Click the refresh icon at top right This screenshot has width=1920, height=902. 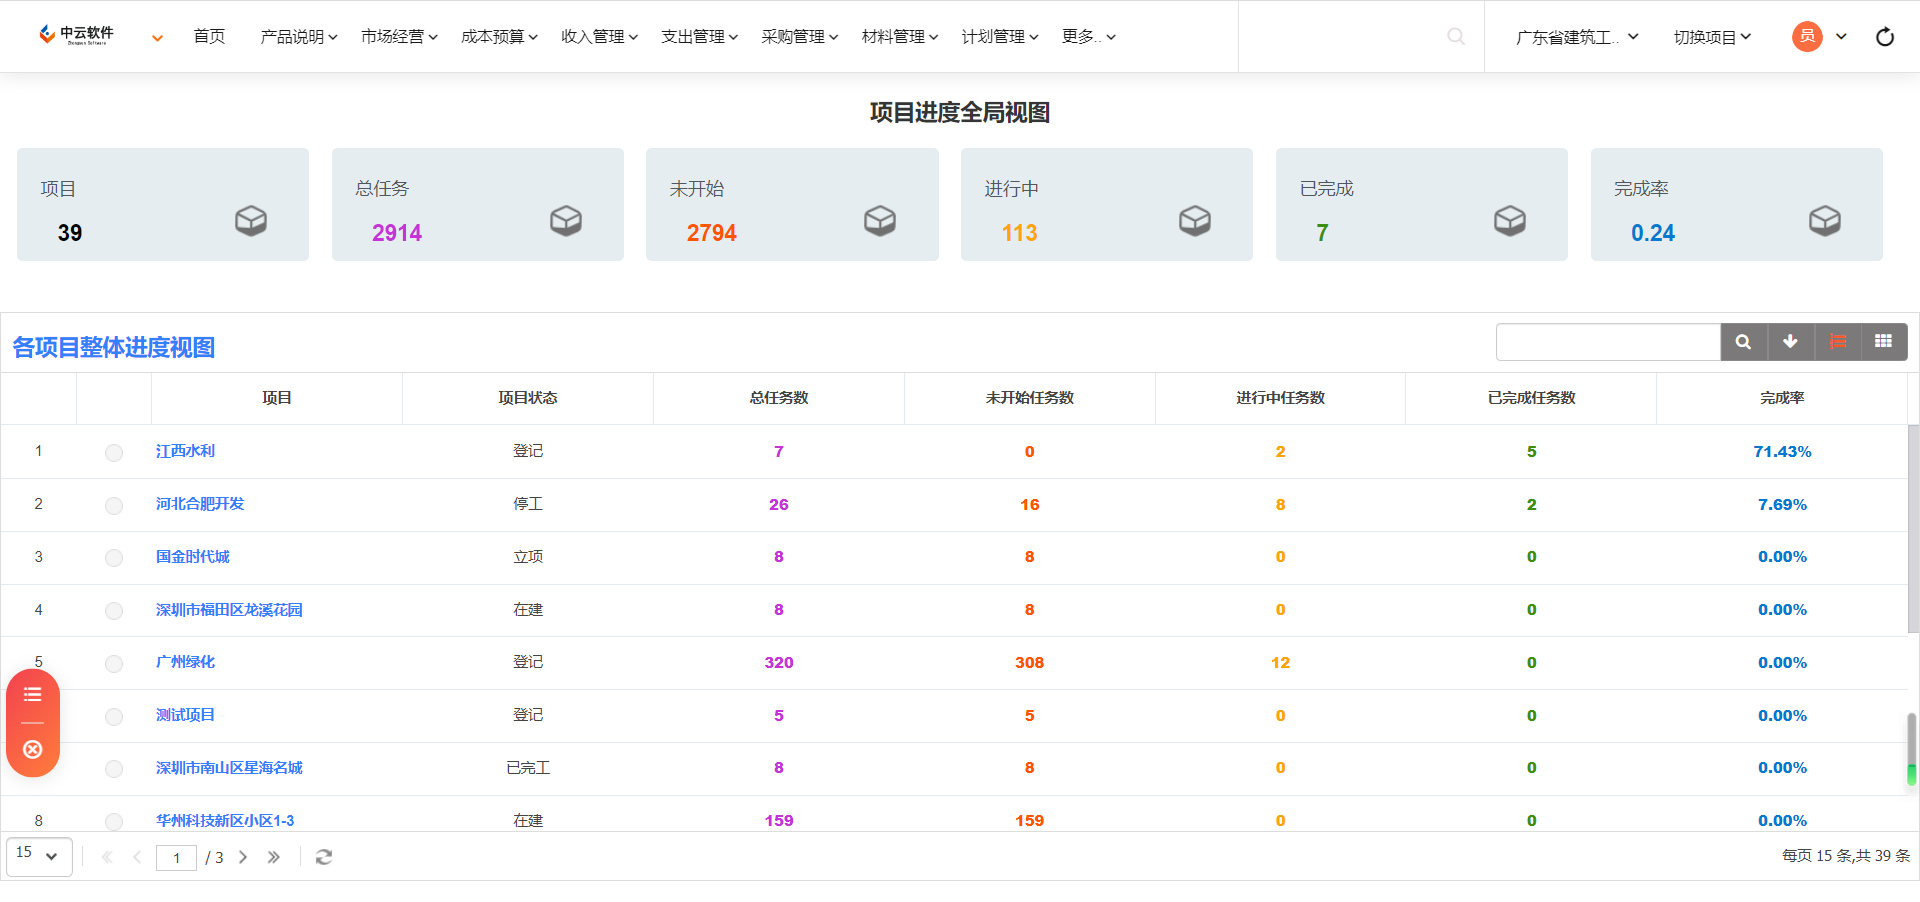1885,37
